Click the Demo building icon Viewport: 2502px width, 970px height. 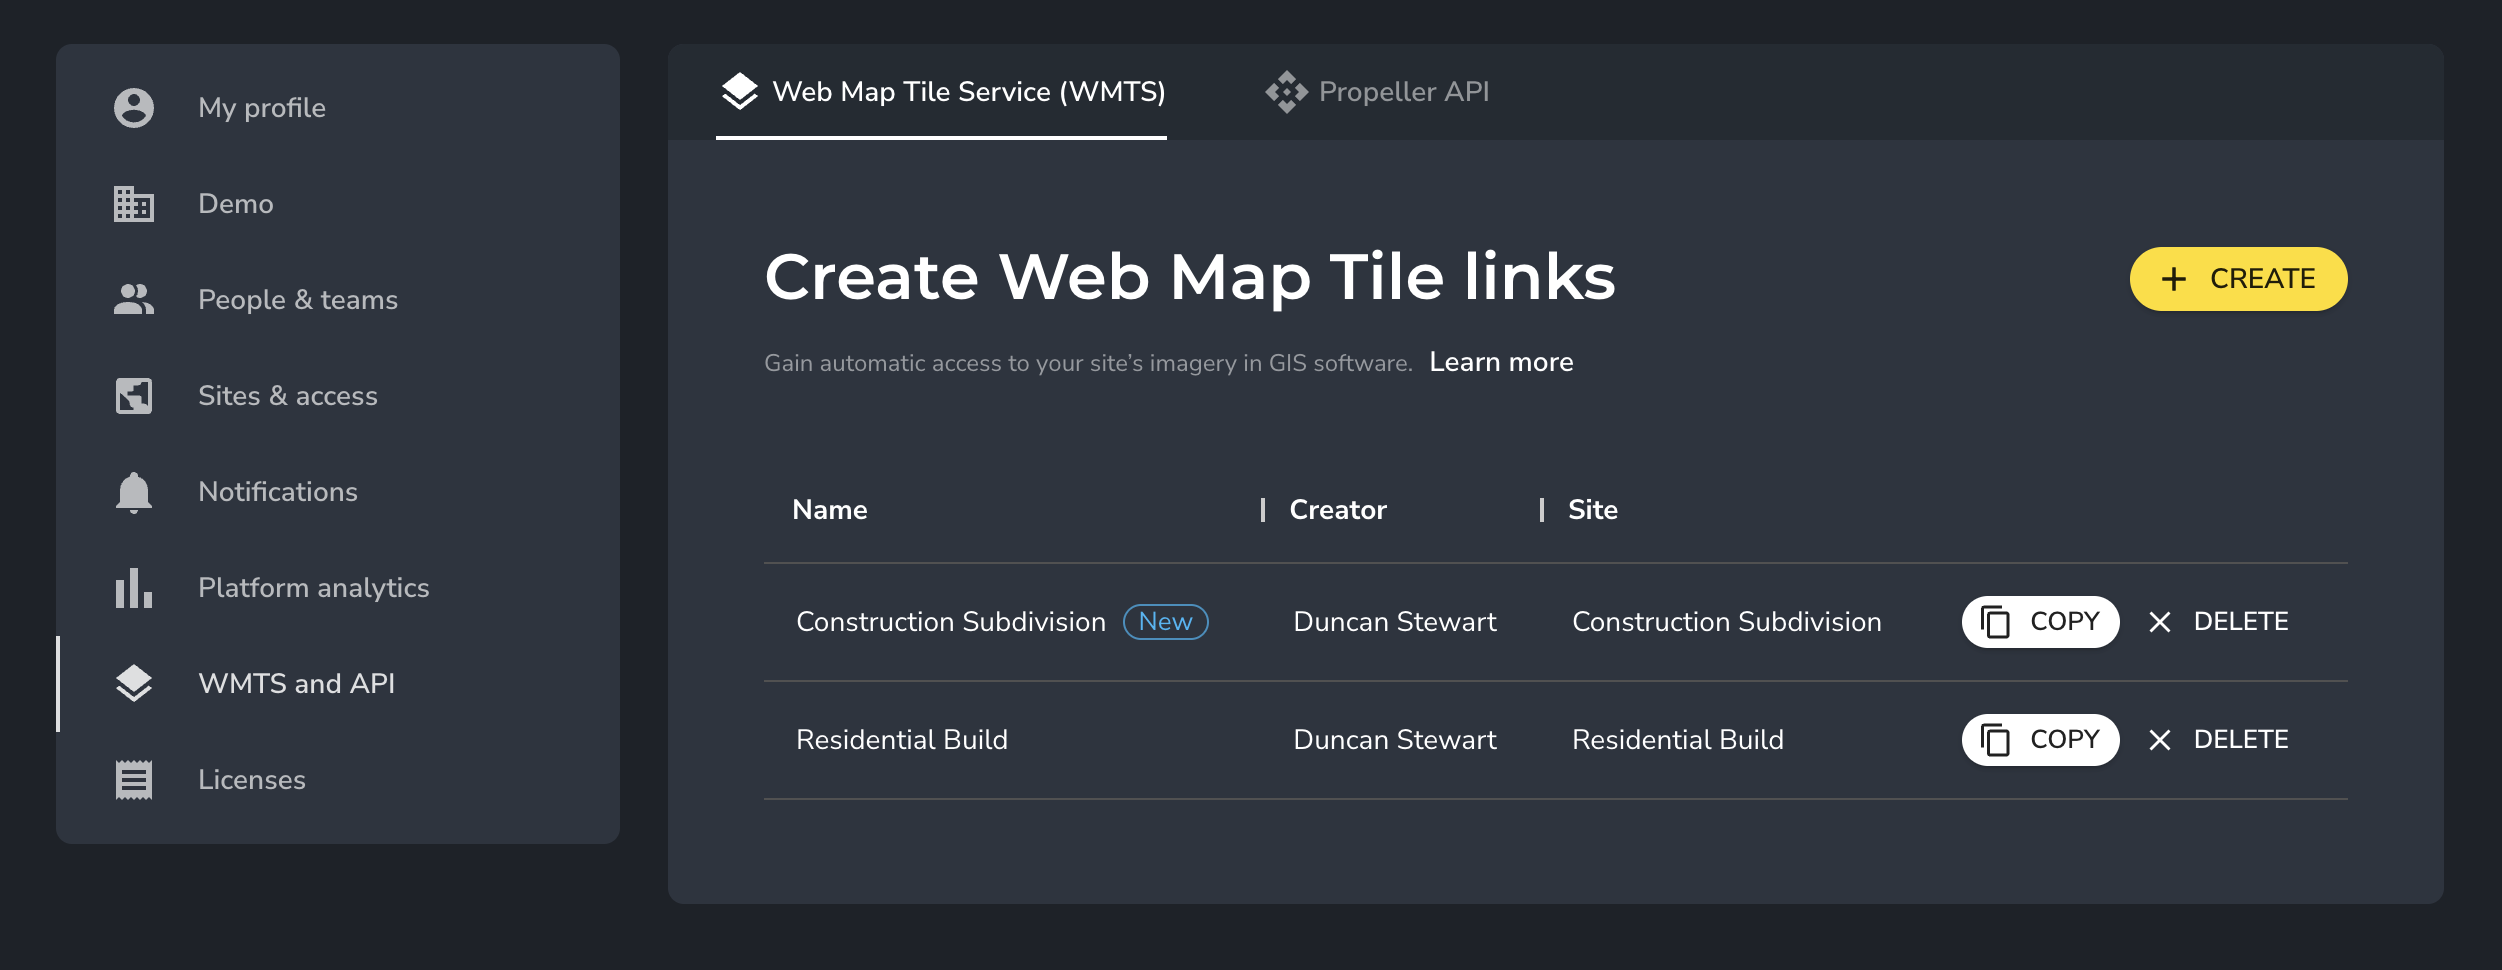134,204
